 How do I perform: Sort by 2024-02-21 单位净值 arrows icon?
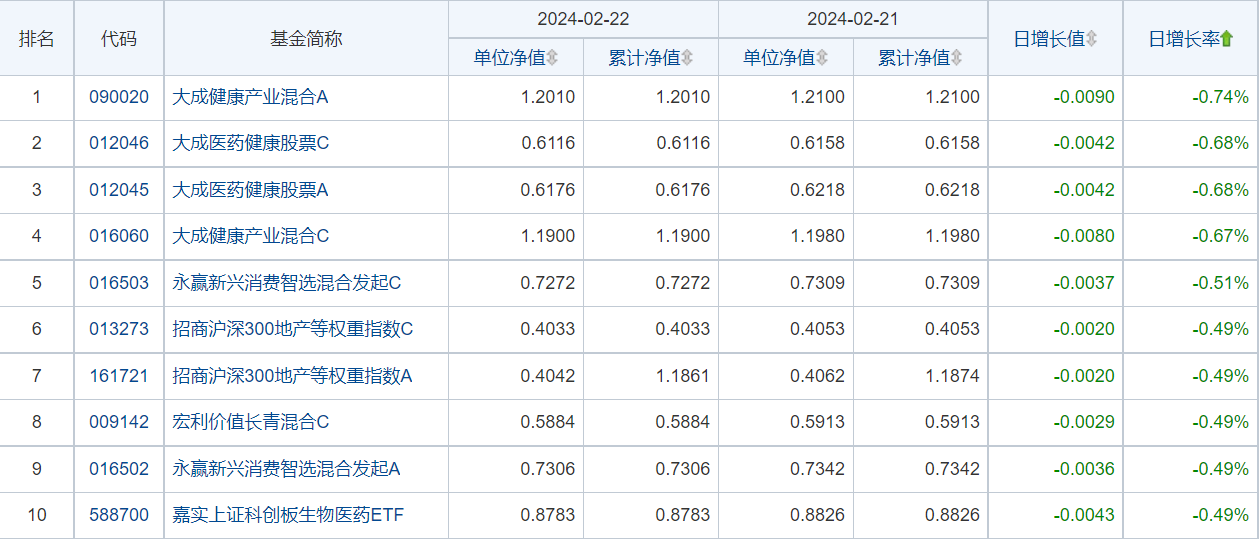(x=822, y=58)
